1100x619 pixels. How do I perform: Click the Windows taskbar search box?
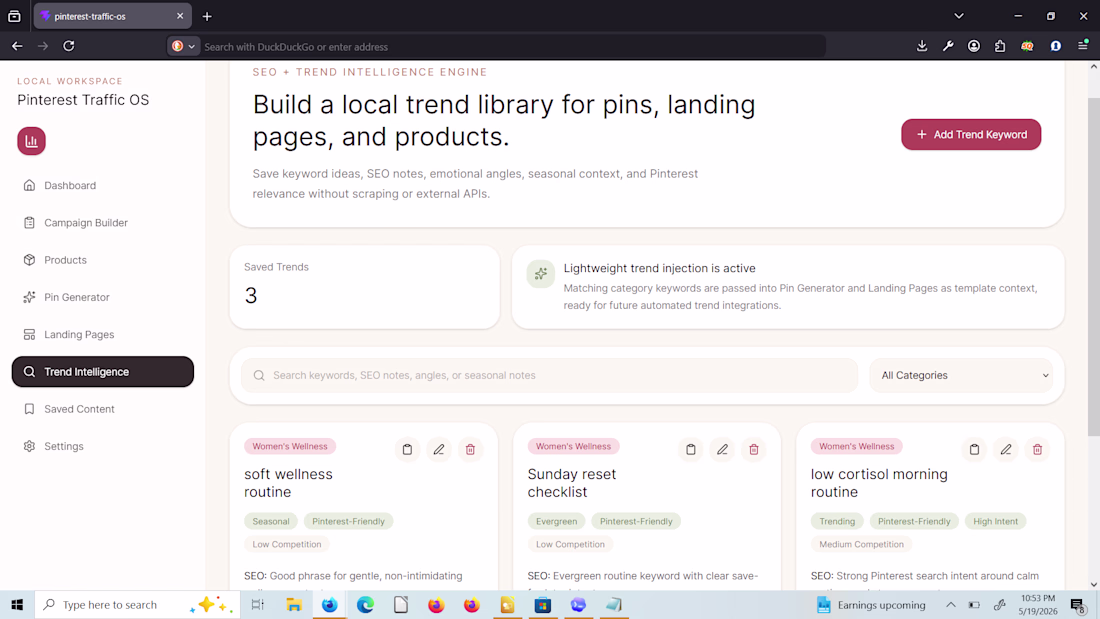[x=138, y=604]
